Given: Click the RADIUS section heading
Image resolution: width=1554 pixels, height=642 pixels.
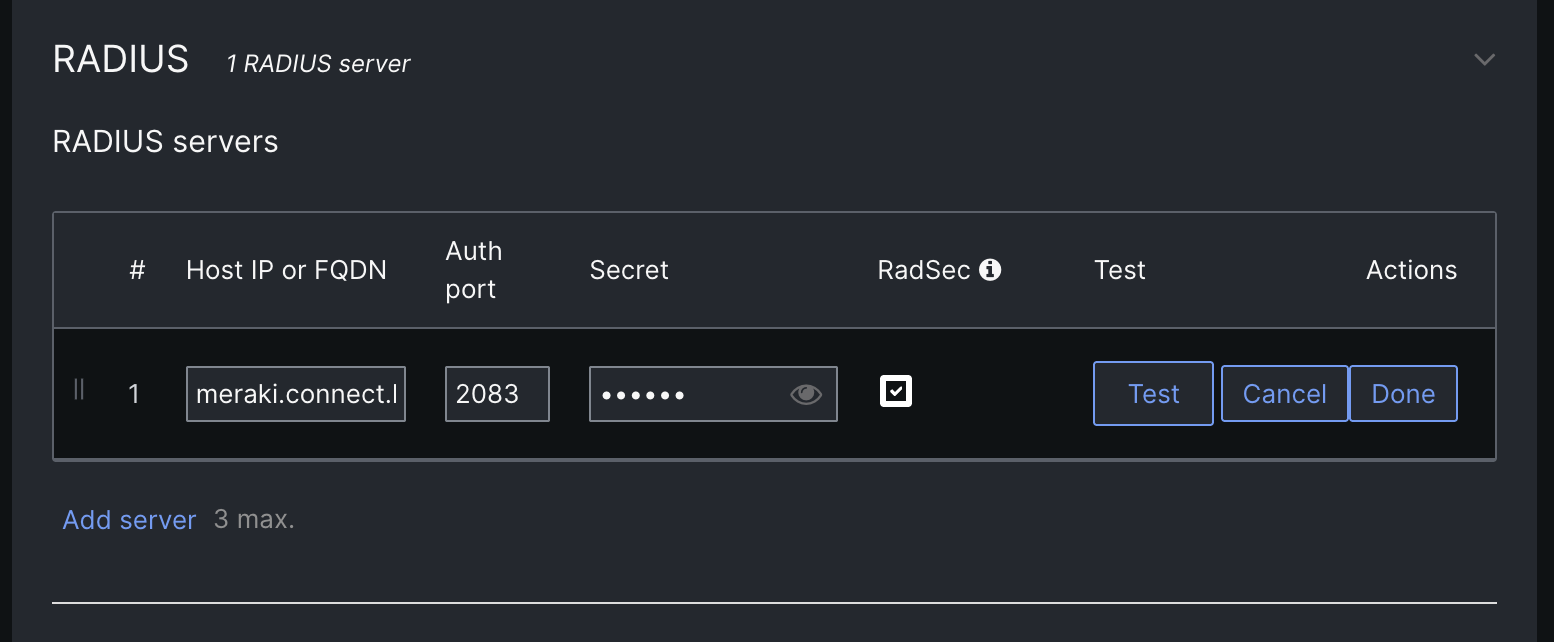Looking at the screenshot, I should click(121, 60).
